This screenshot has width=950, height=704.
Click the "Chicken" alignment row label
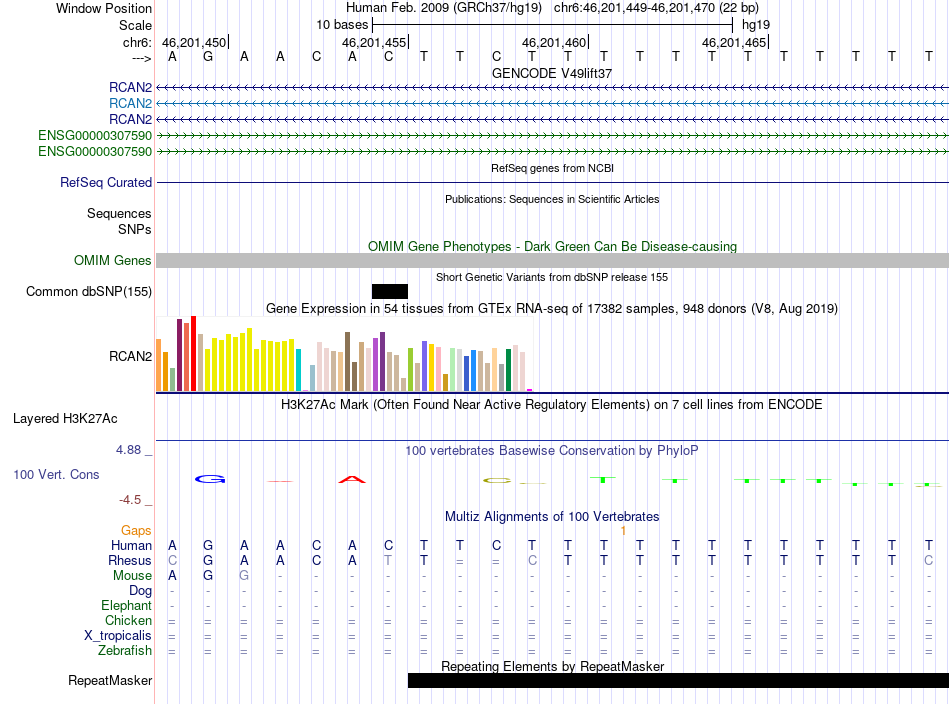tap(128, 620)
